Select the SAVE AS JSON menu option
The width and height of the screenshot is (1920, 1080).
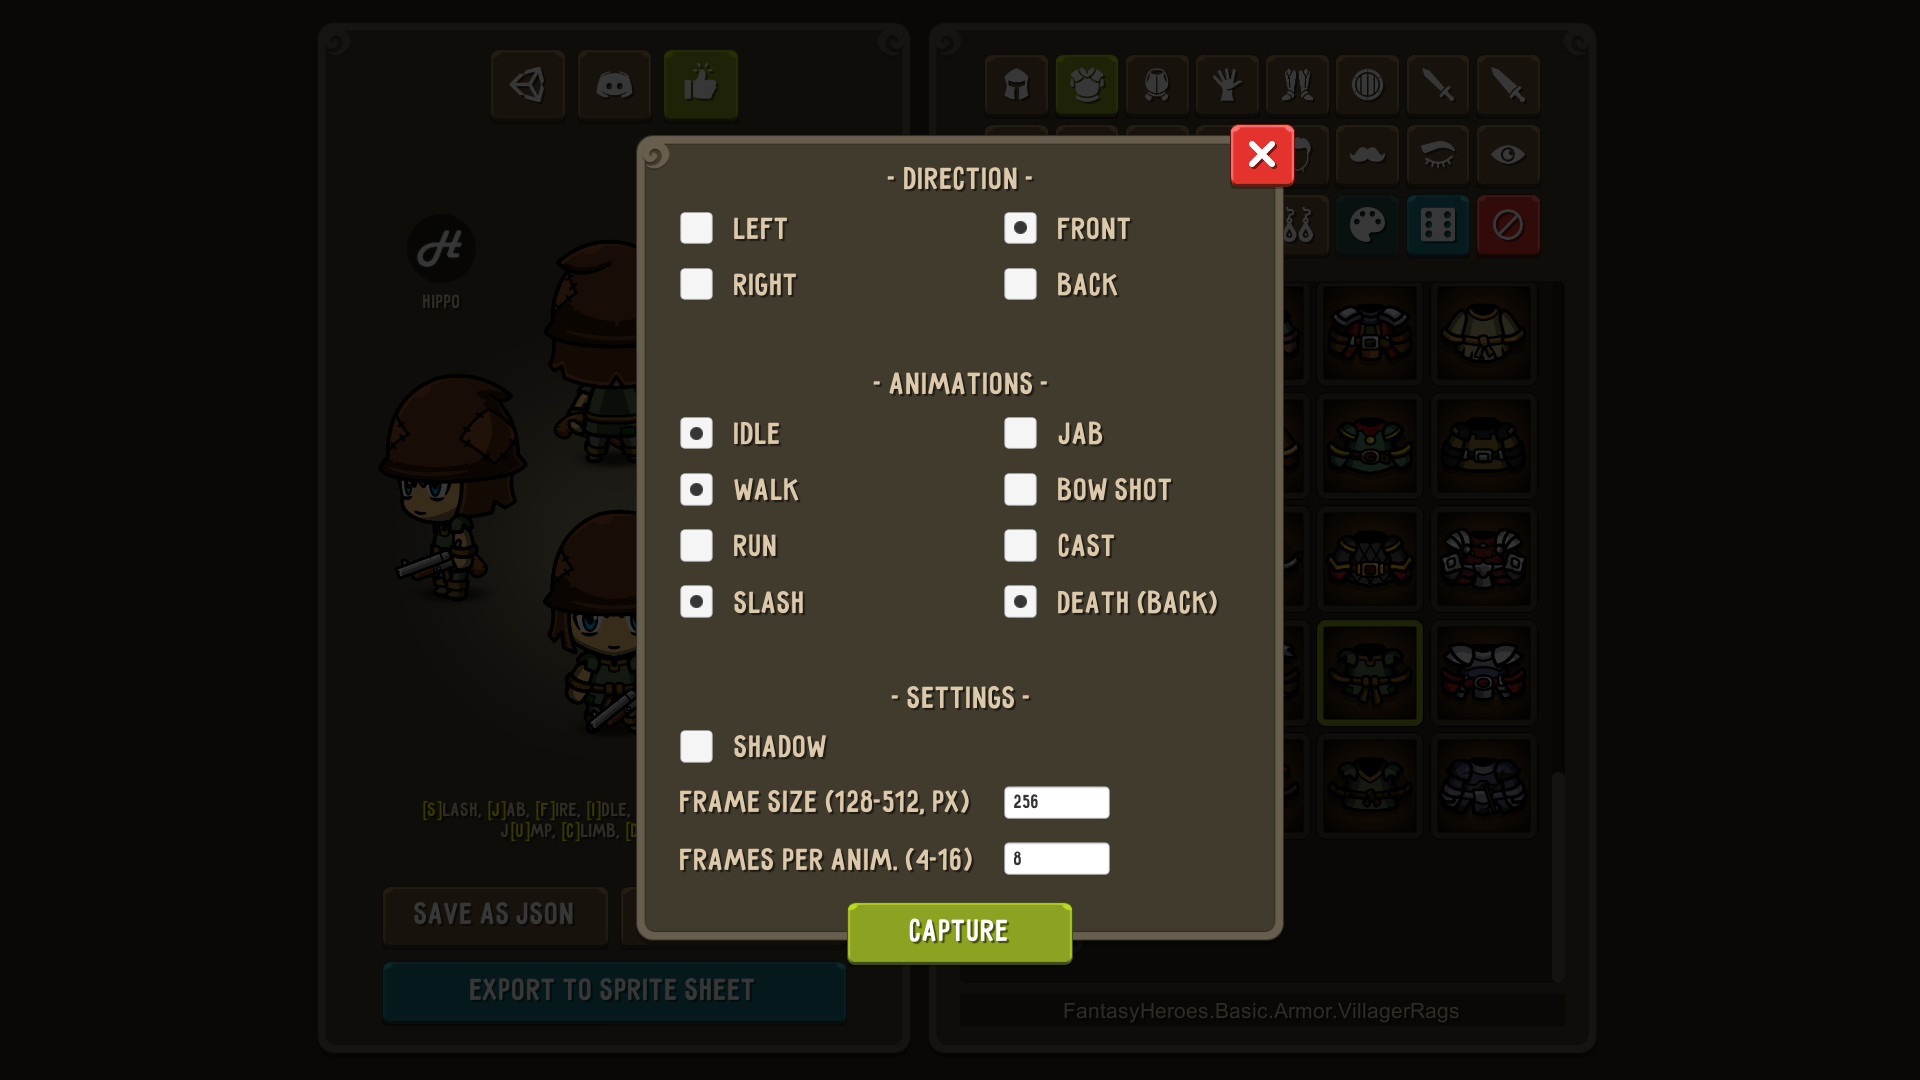pyautogui.click(x=493, y=913)
